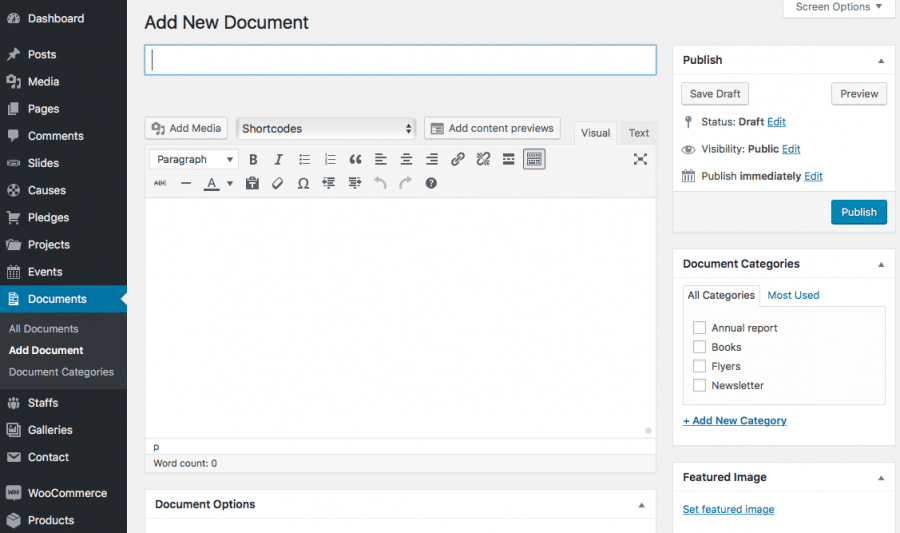Insert a special character (Omega)

point(303,184)
